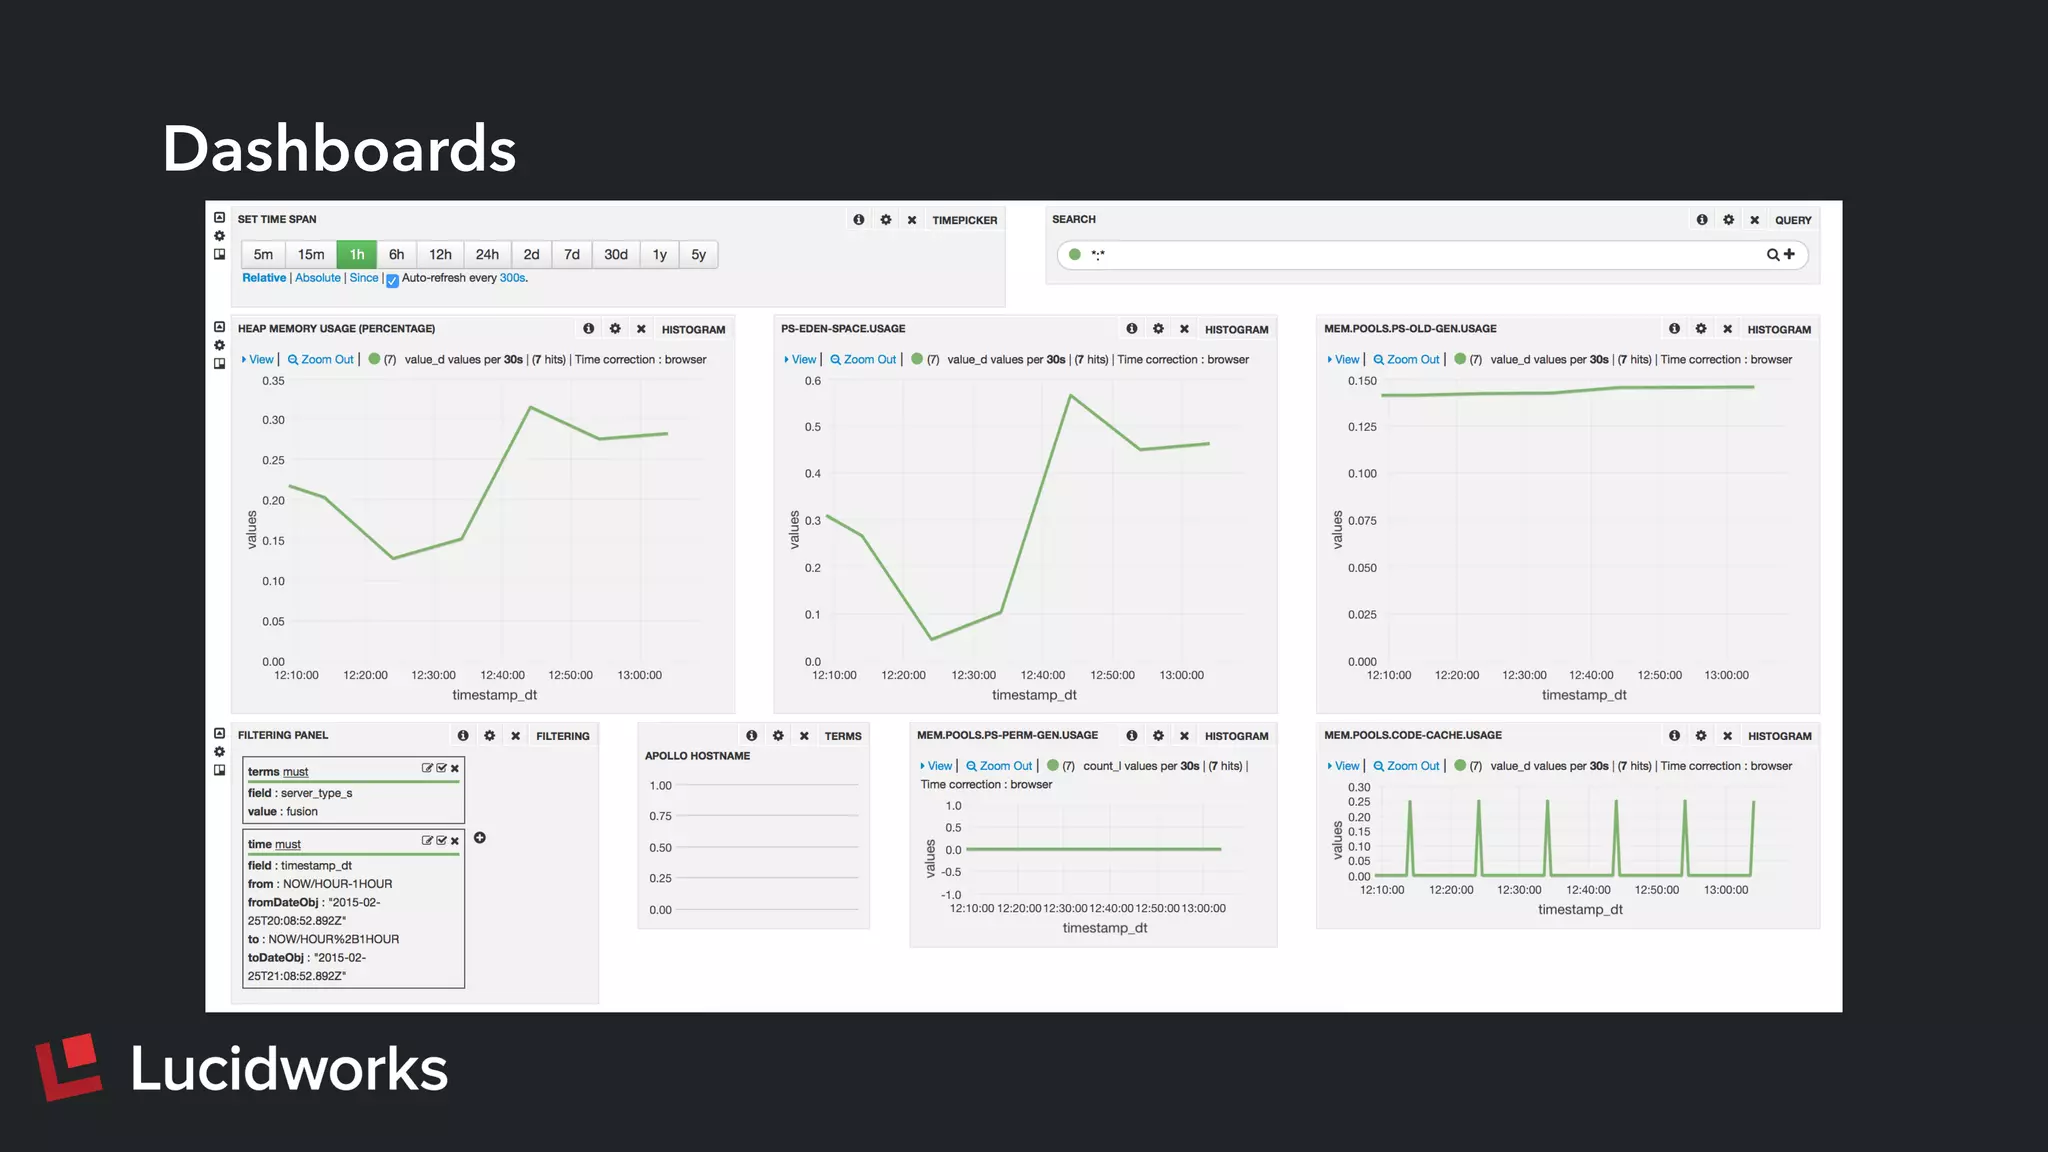Click the green query dot in the search box
Image resolution: width=2048 pixels, height=1152 pixels.
pos(1075,254)
